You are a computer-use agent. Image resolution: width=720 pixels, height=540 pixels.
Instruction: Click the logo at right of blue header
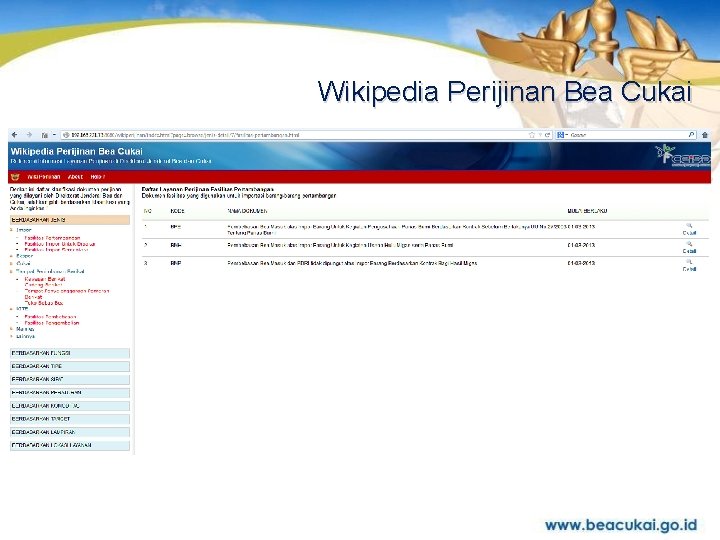(682, 156)
